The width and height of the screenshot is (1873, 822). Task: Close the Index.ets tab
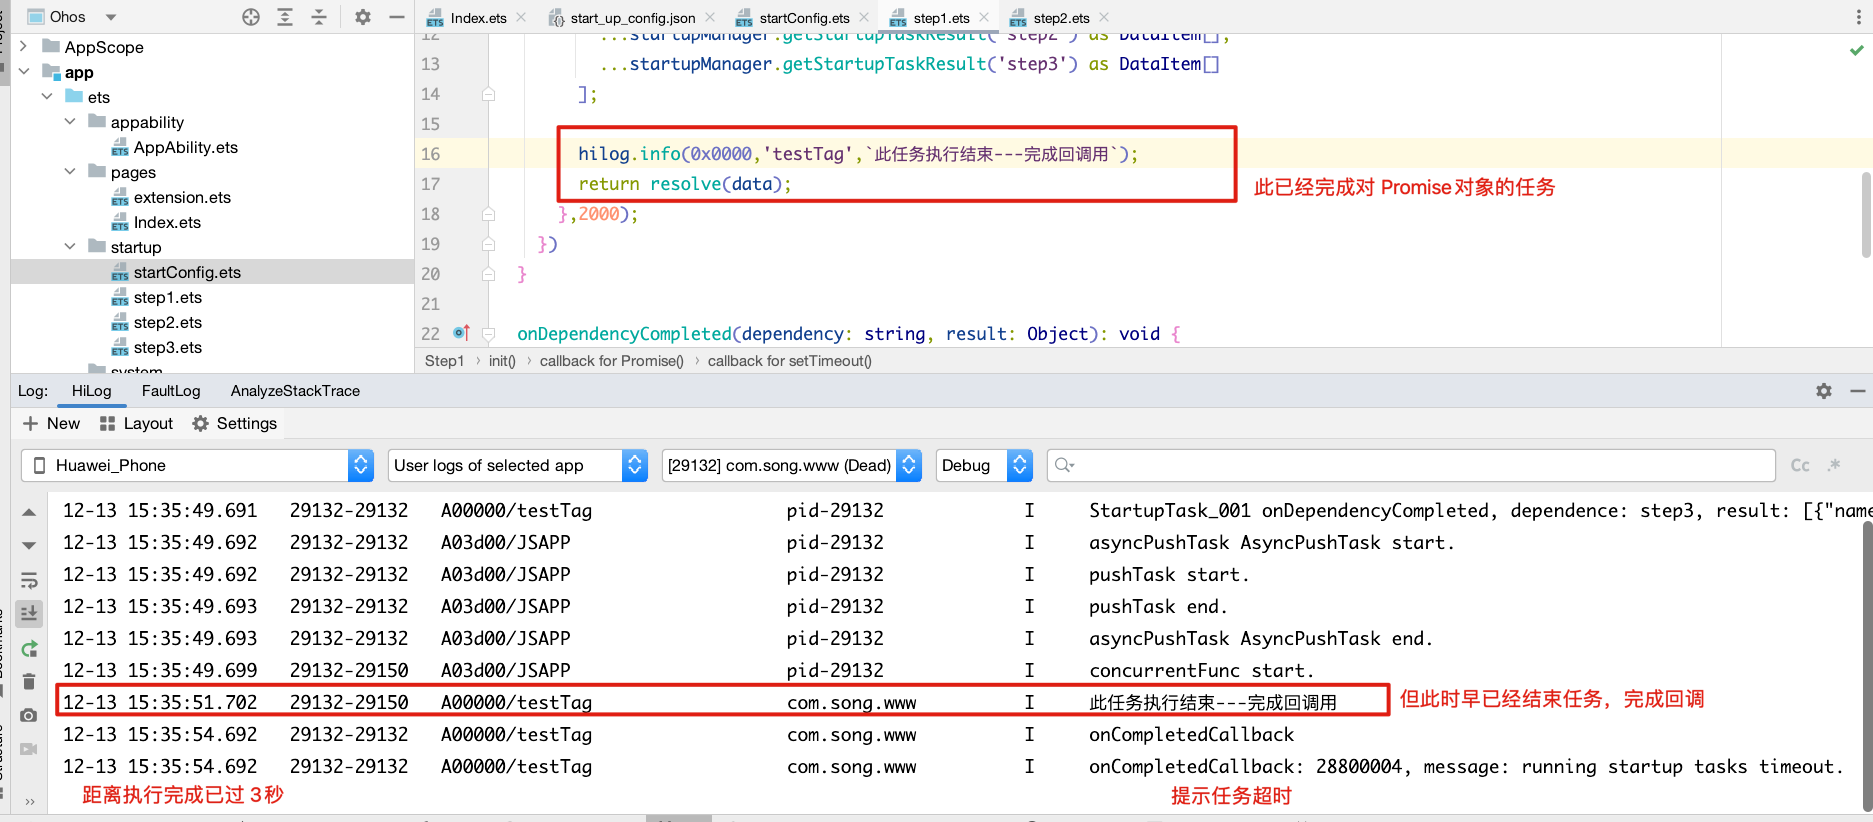click(x=521, y=17)
